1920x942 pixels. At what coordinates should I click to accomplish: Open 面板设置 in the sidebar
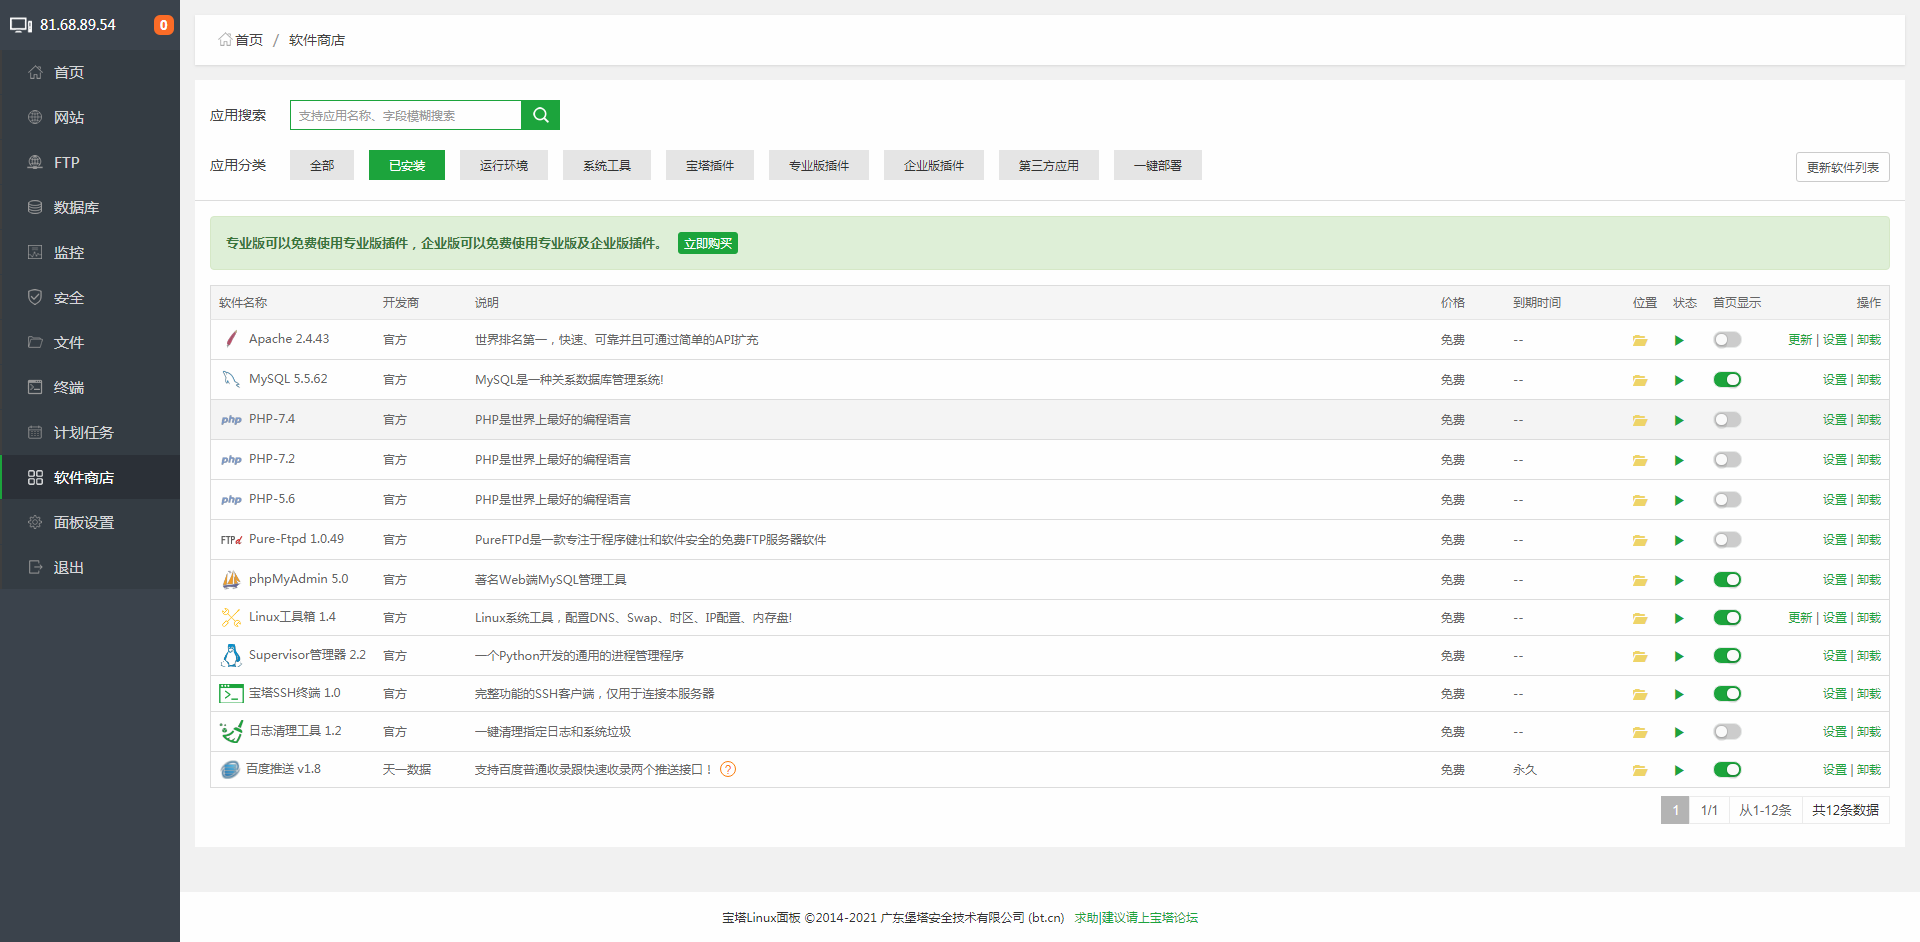pos(90,522)
